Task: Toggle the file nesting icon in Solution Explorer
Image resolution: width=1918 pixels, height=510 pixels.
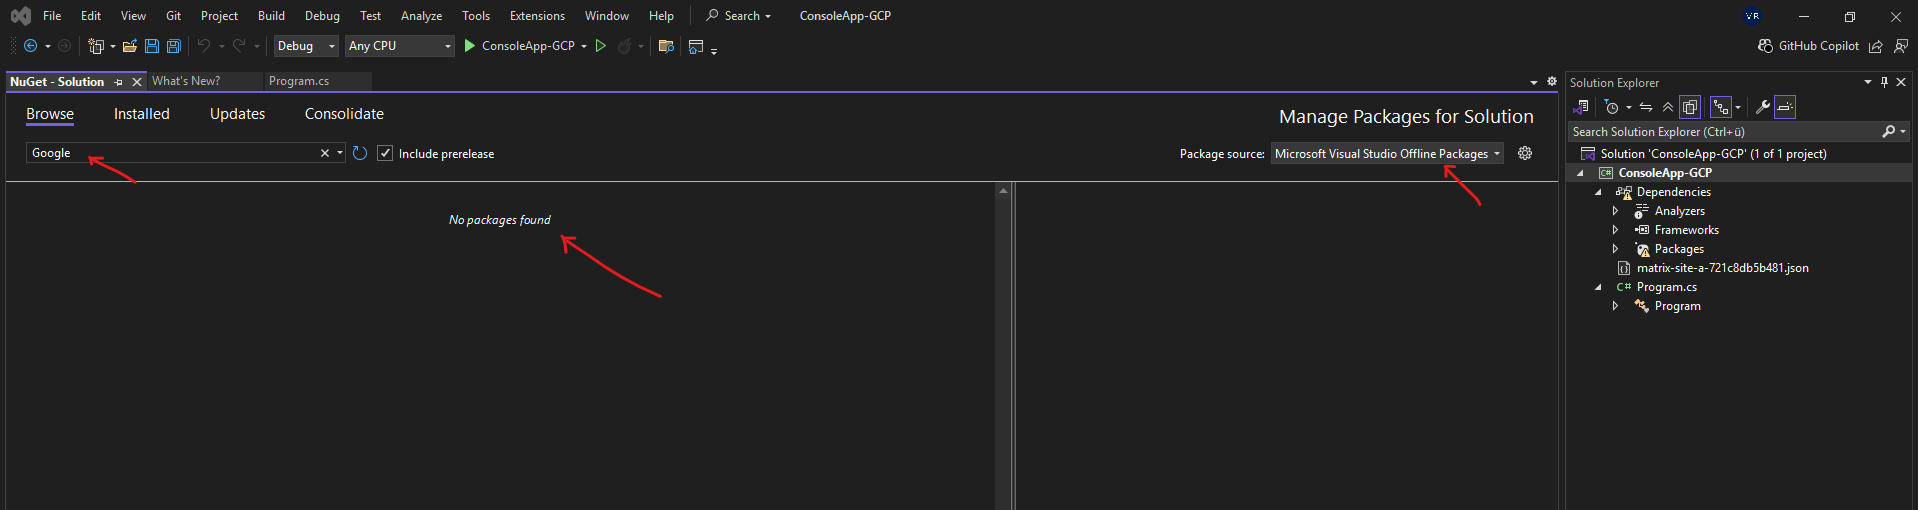Action: [1721, 107]
